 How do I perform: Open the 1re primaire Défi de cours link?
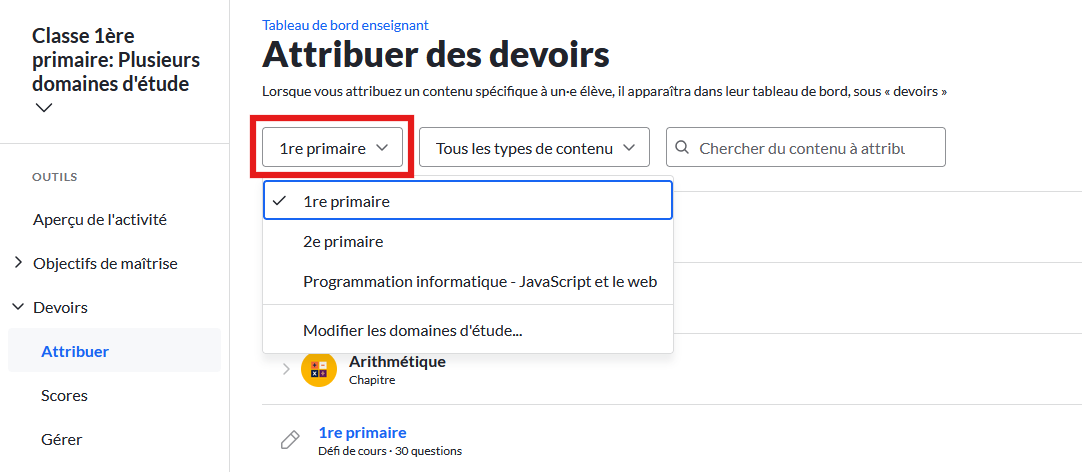362,433
